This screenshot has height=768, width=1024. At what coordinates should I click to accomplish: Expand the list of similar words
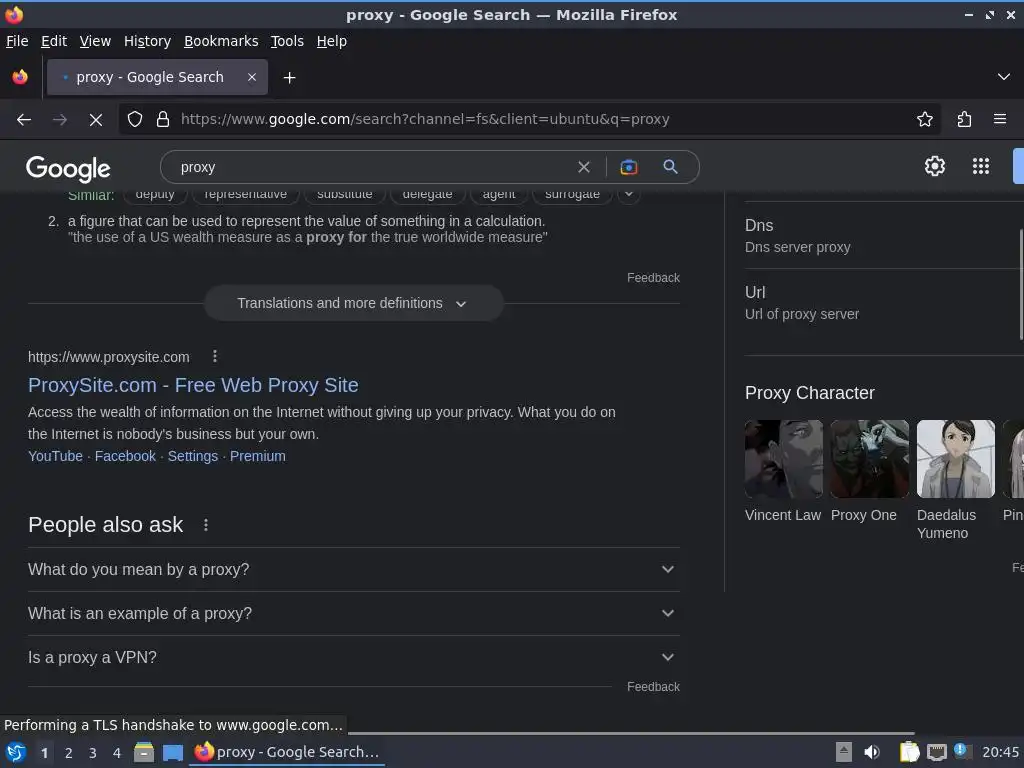pos(628,194)
